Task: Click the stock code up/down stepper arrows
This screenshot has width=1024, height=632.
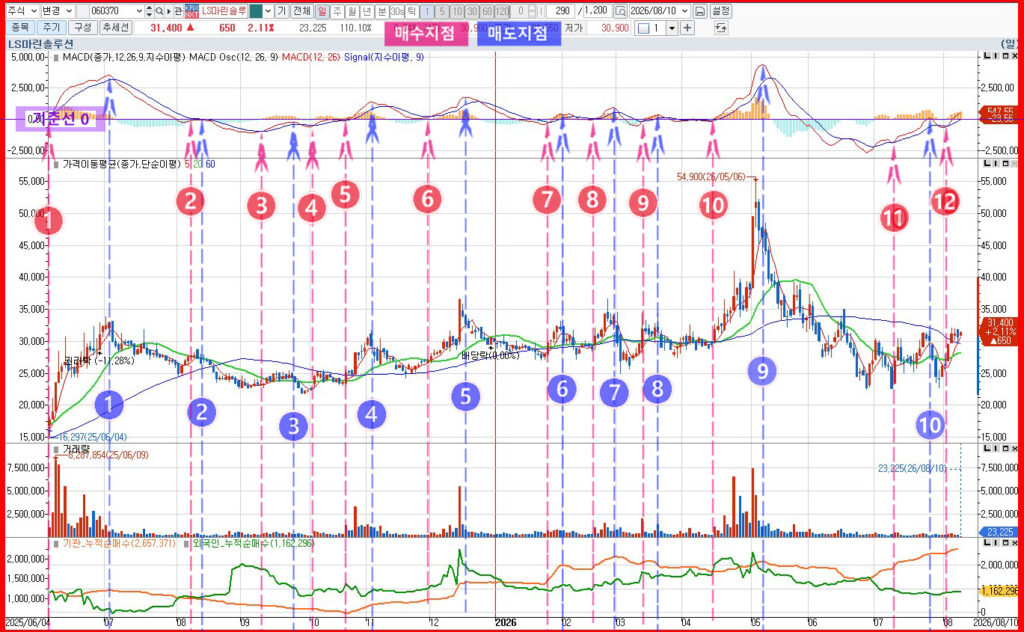Action: coord(149,11)
